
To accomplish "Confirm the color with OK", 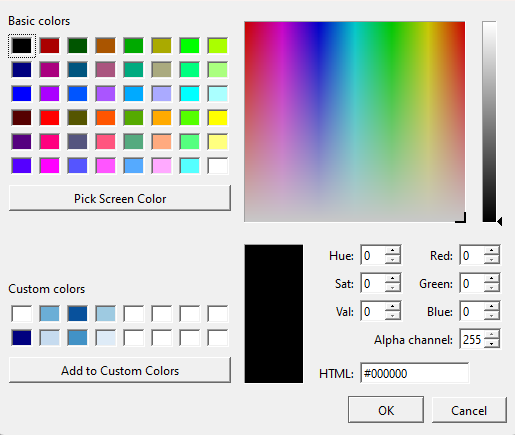I will tap(386, 410).
